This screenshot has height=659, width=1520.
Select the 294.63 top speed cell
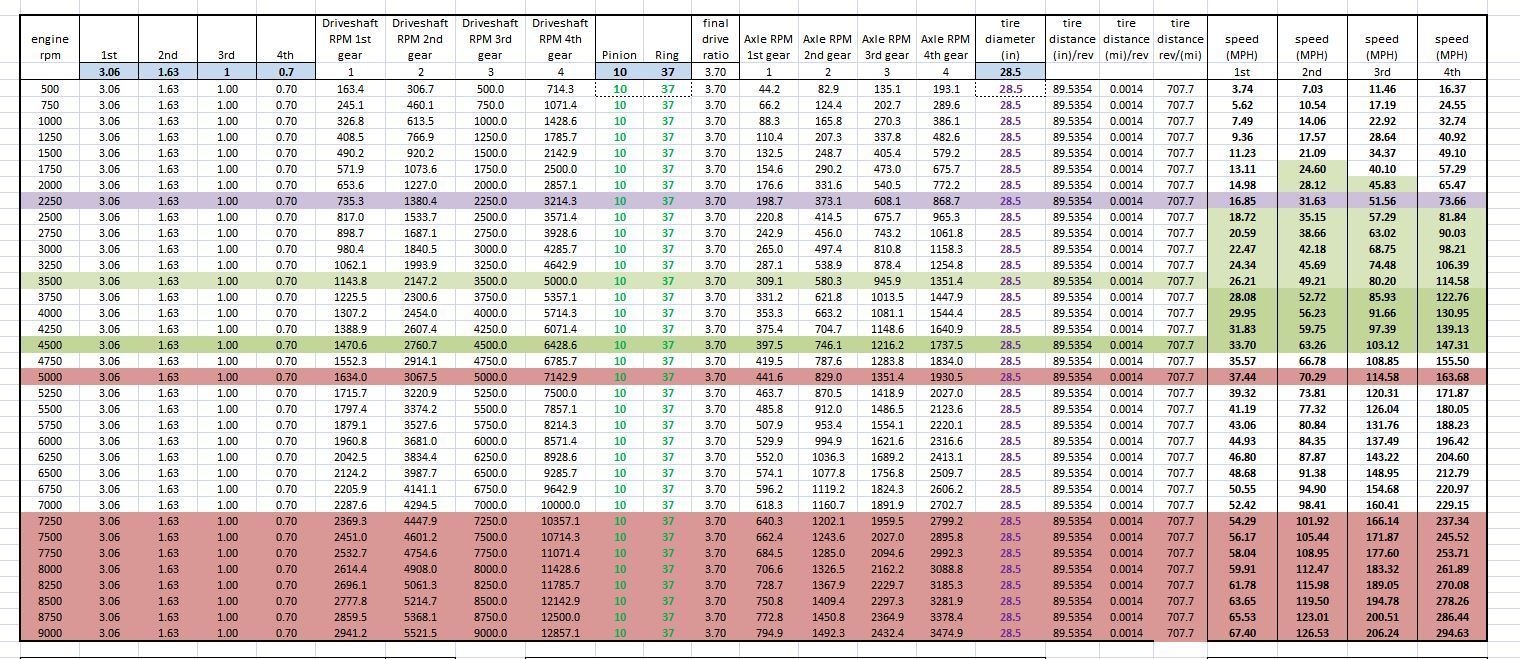tap(1452, 633)
